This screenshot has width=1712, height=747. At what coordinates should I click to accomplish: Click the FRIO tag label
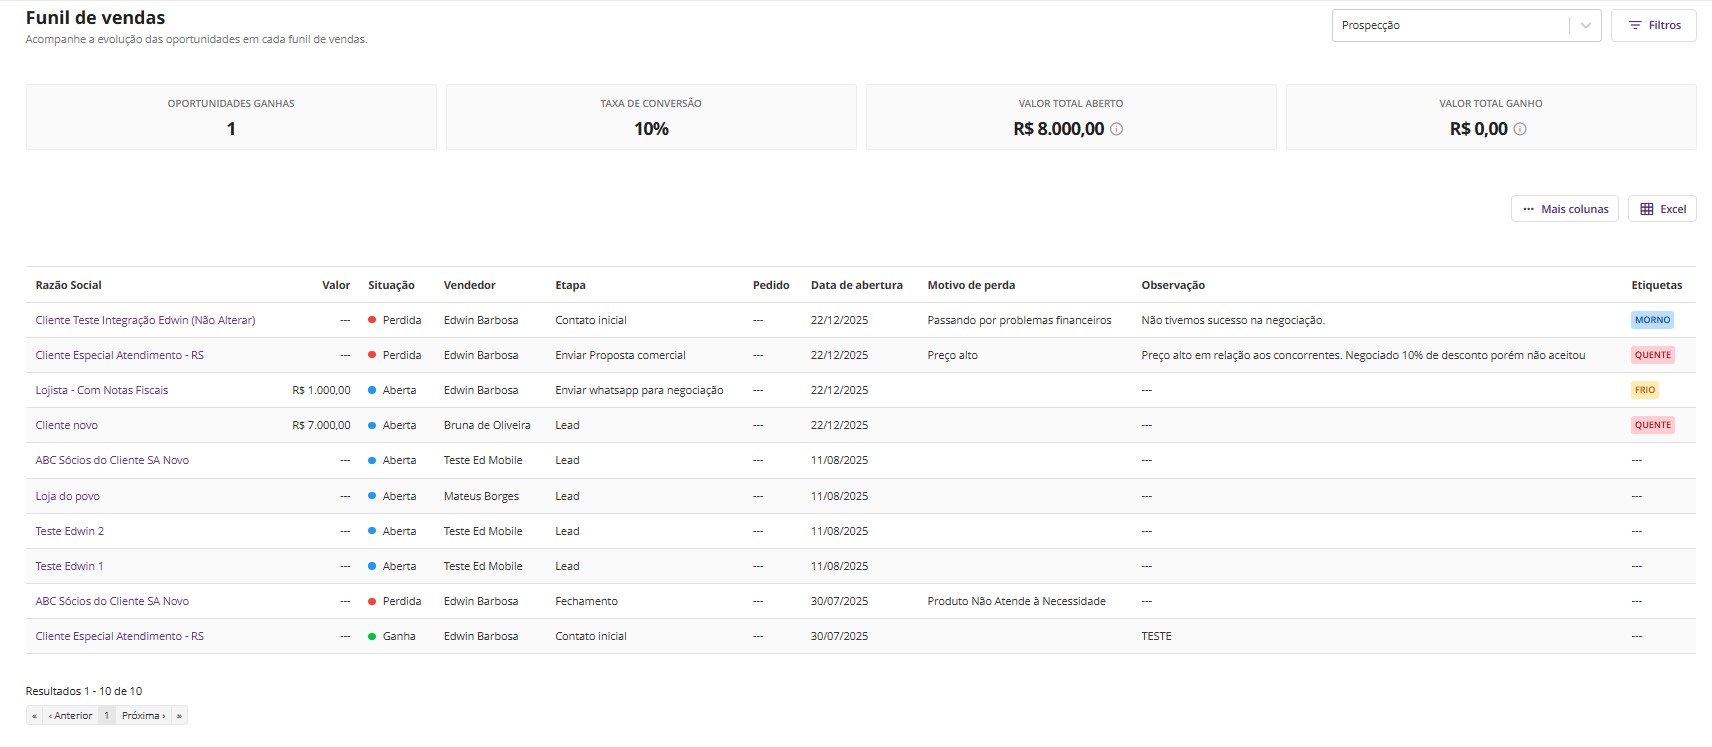click(x=1645, y=390)
